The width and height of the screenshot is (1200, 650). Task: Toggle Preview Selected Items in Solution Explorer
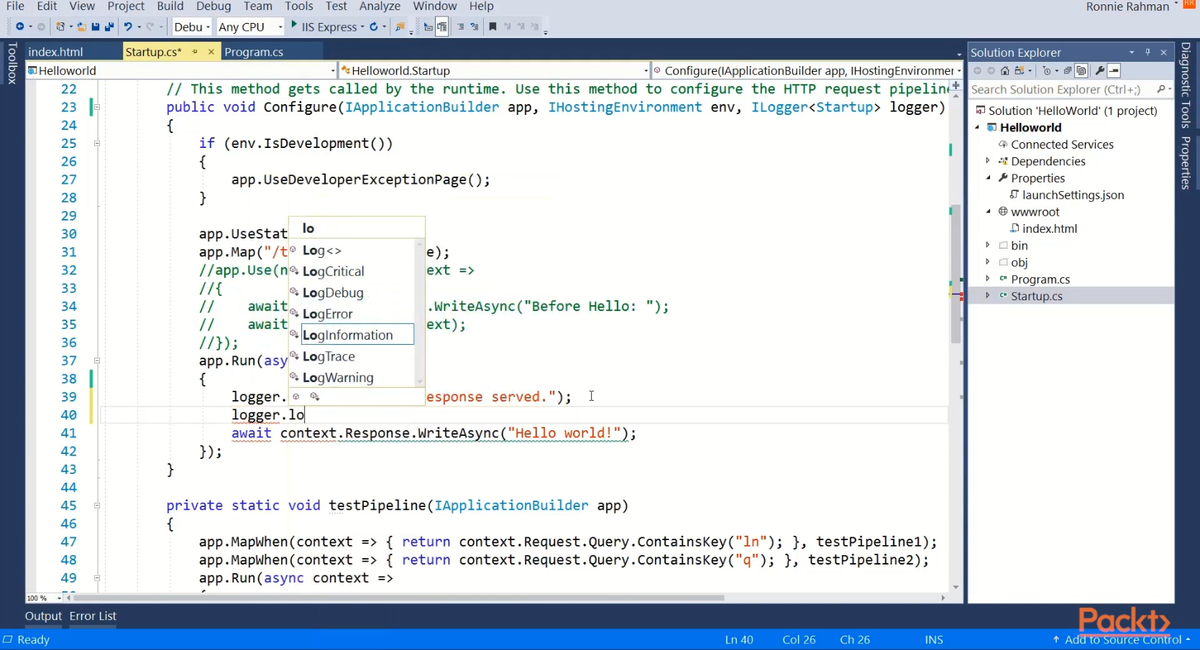pyautogui.click(x=1113, y=71)
